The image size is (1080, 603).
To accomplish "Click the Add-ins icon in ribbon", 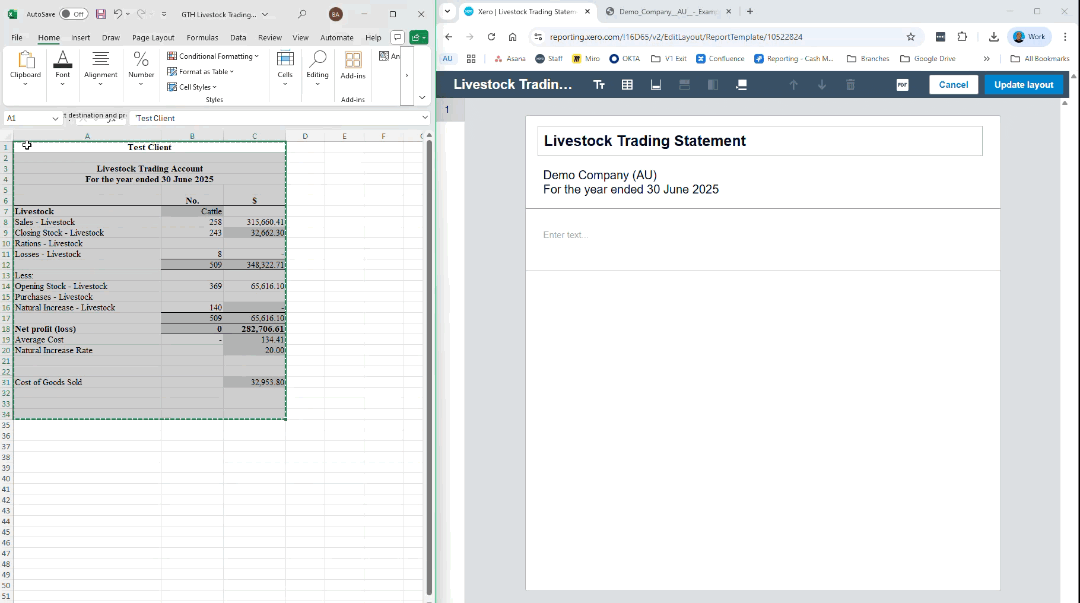I will 352,64.
